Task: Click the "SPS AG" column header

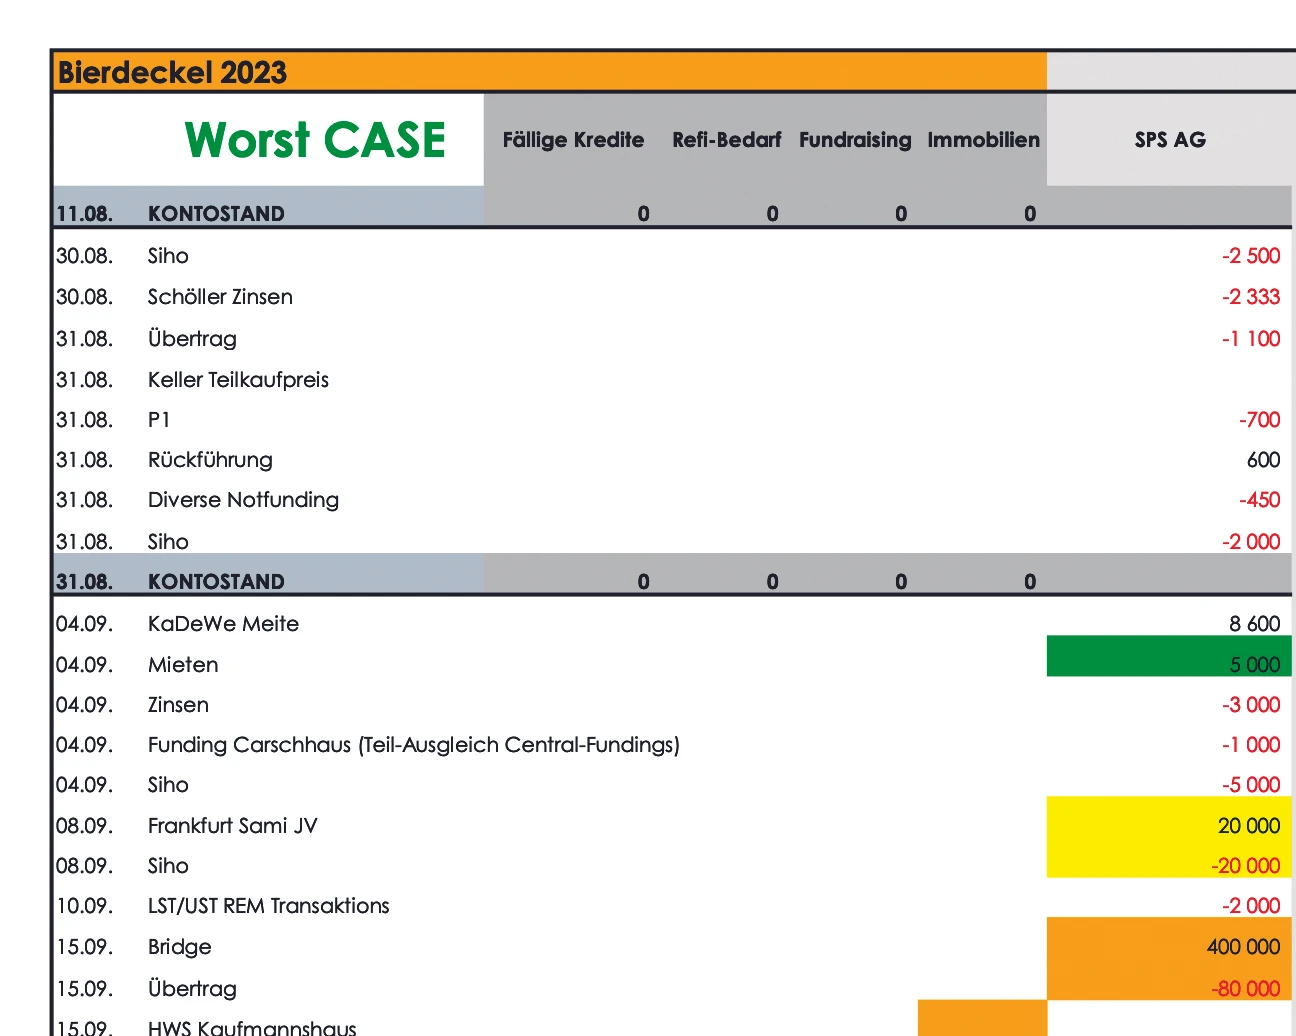Action: (1169, 140)
